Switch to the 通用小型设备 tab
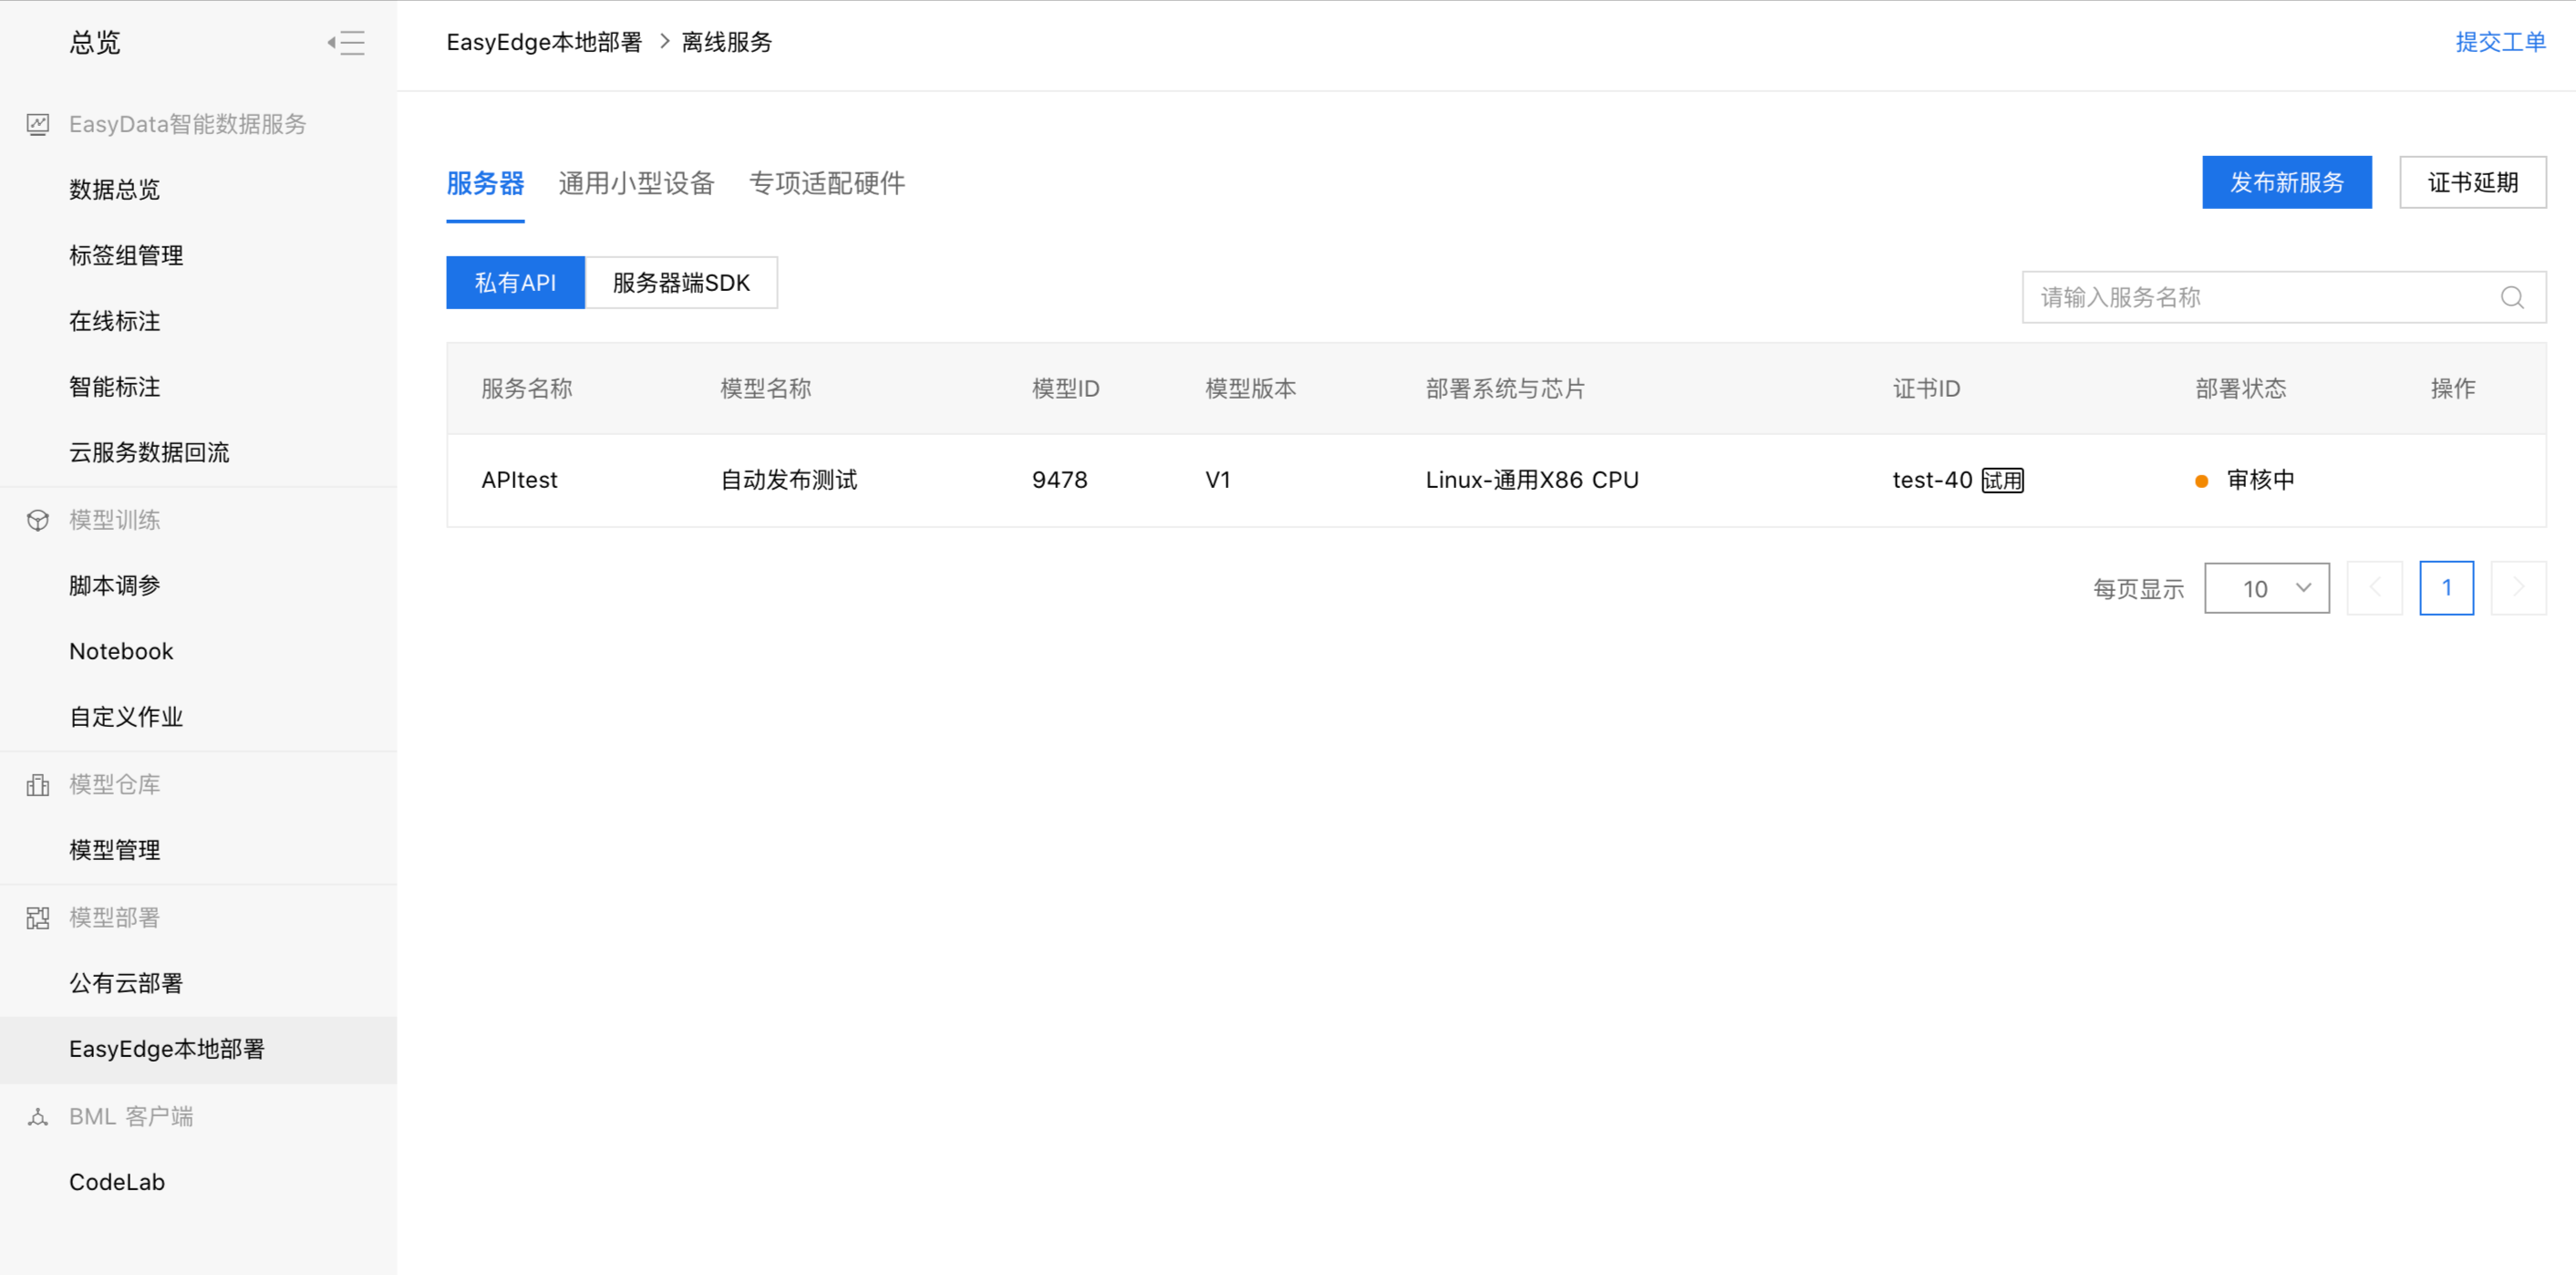Screen dimensions: 2576x1275 pyautogui.click(x=636, y=184)
